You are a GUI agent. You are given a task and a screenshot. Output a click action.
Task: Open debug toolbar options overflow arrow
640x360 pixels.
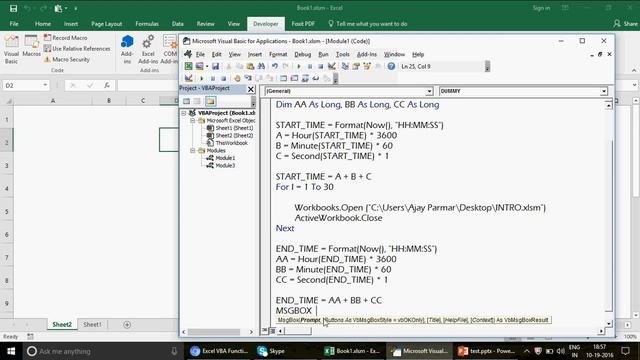(x=335, y=79)
